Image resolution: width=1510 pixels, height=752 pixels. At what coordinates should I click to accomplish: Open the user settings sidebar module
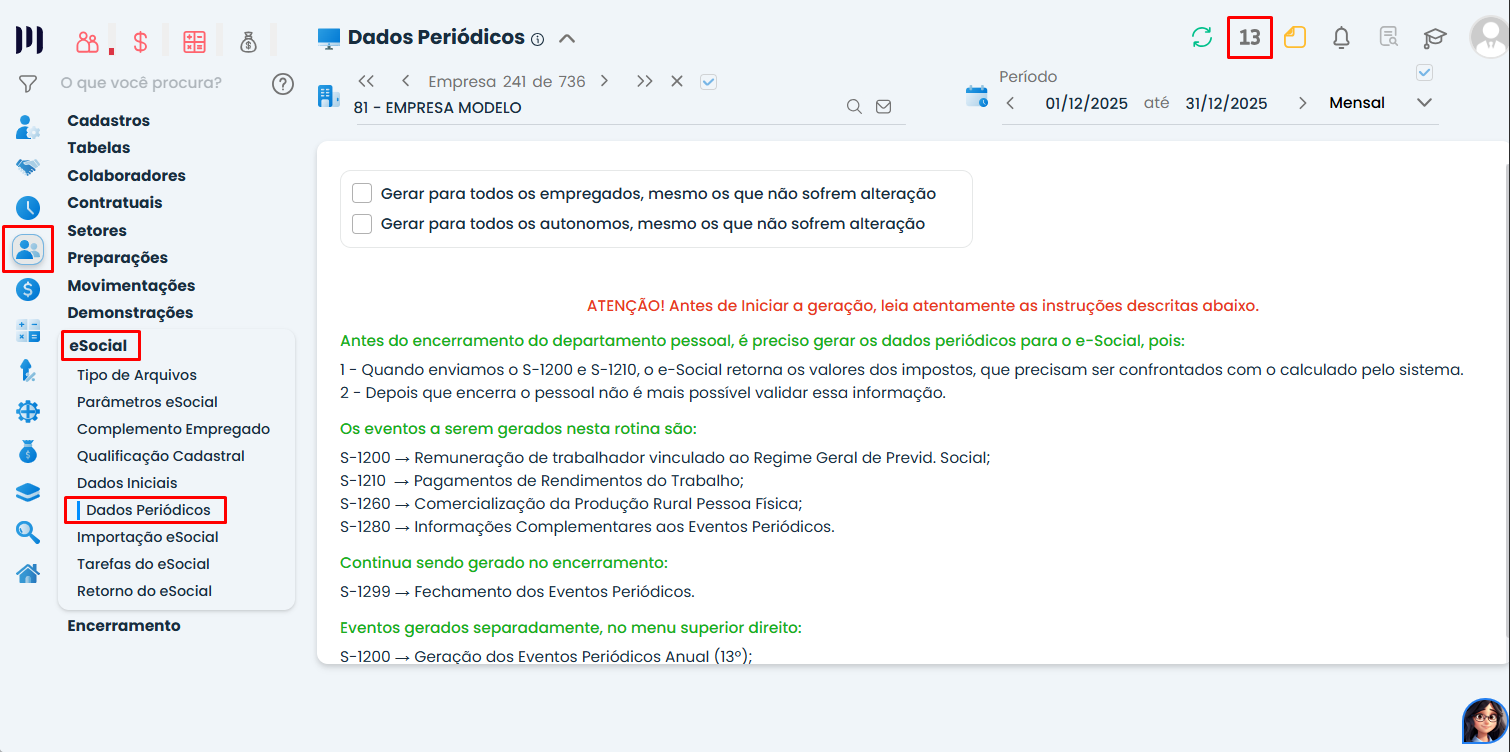pos(28,127)
